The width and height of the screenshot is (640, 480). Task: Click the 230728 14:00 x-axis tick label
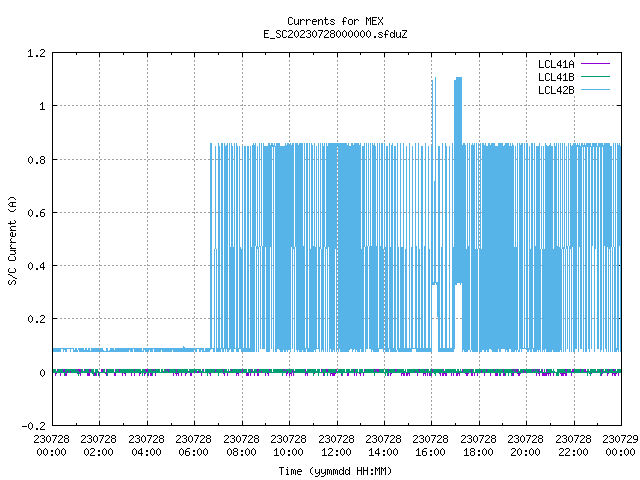pyautogui.click(x=383, y=446)
